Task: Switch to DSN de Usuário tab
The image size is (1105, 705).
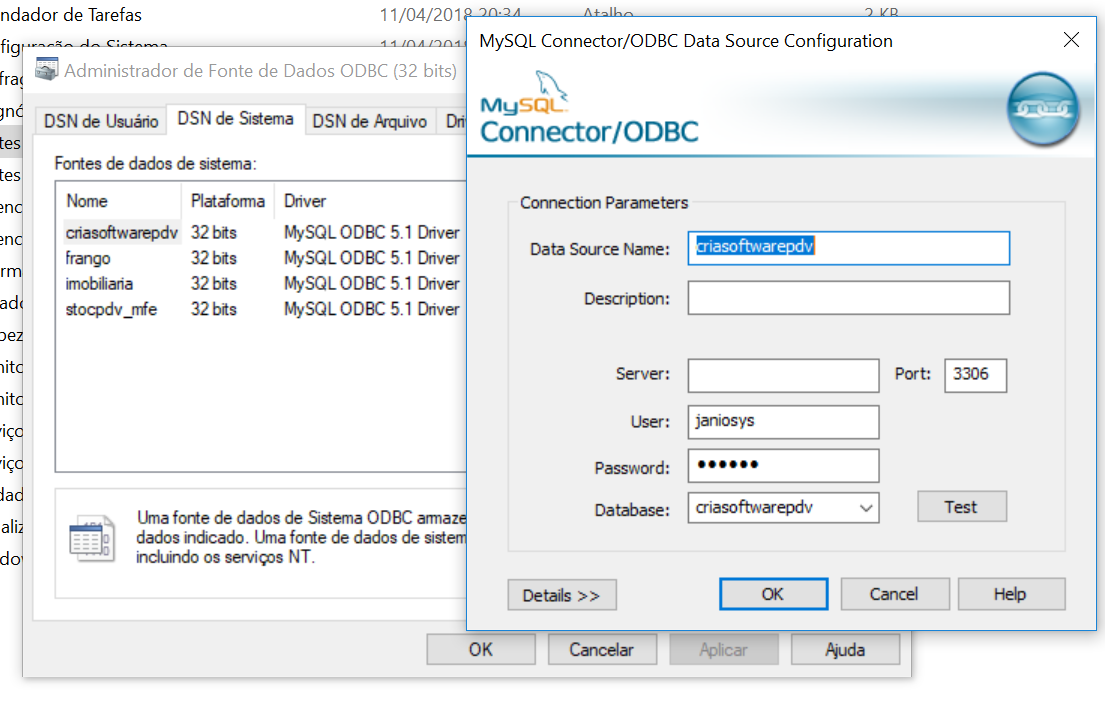Action: click(101, 121)
